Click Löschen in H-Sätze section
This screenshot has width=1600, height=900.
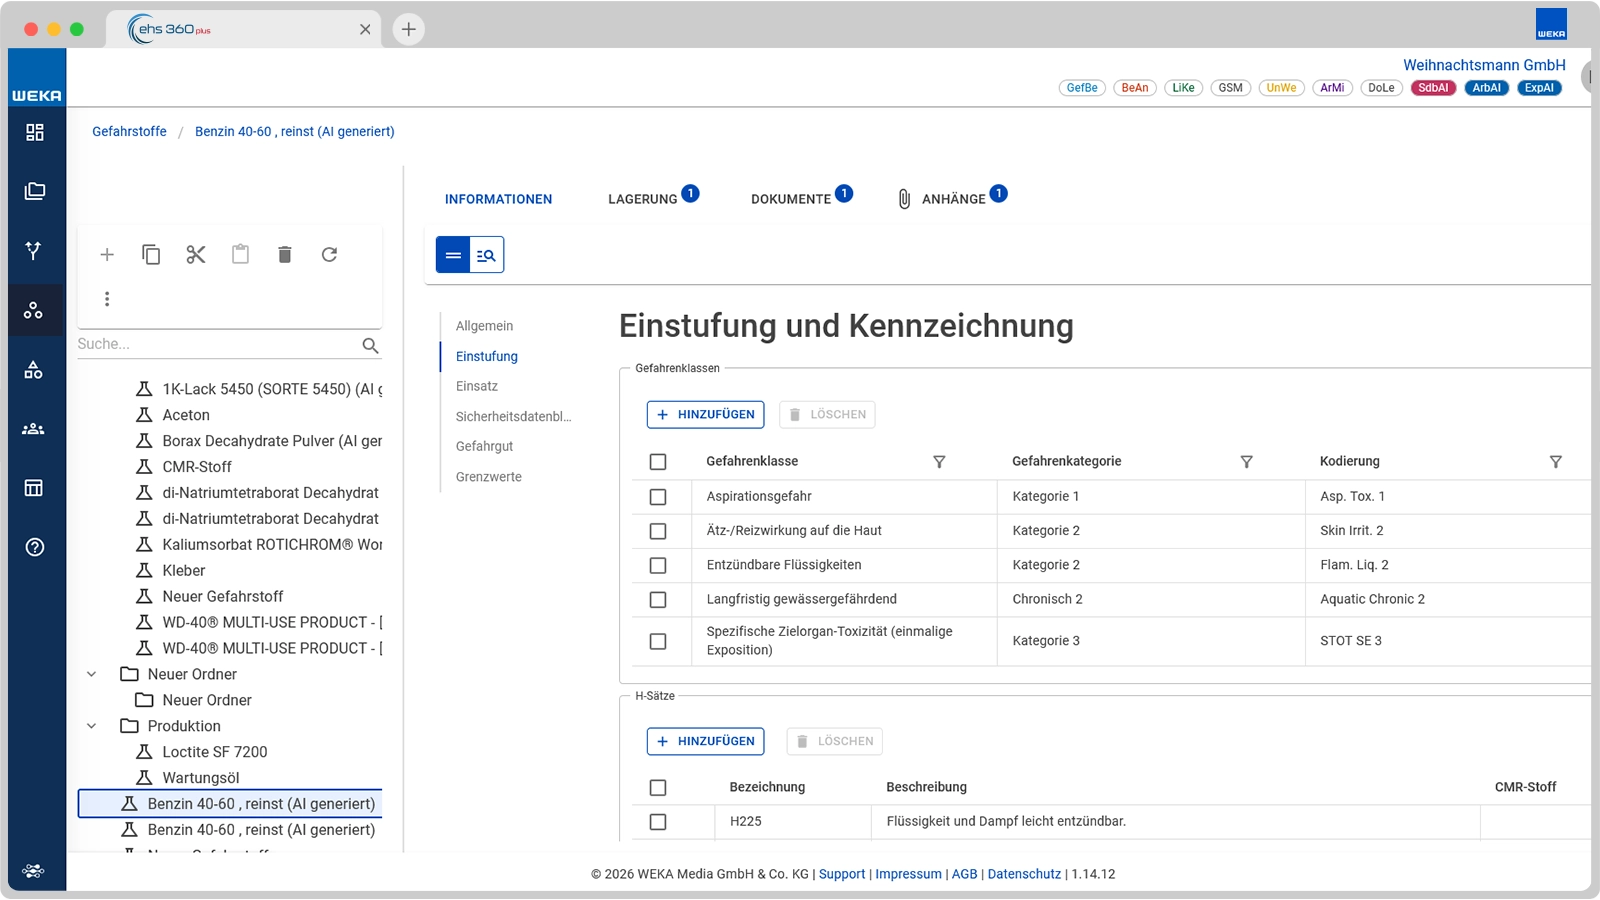click(x=834, y=741)
